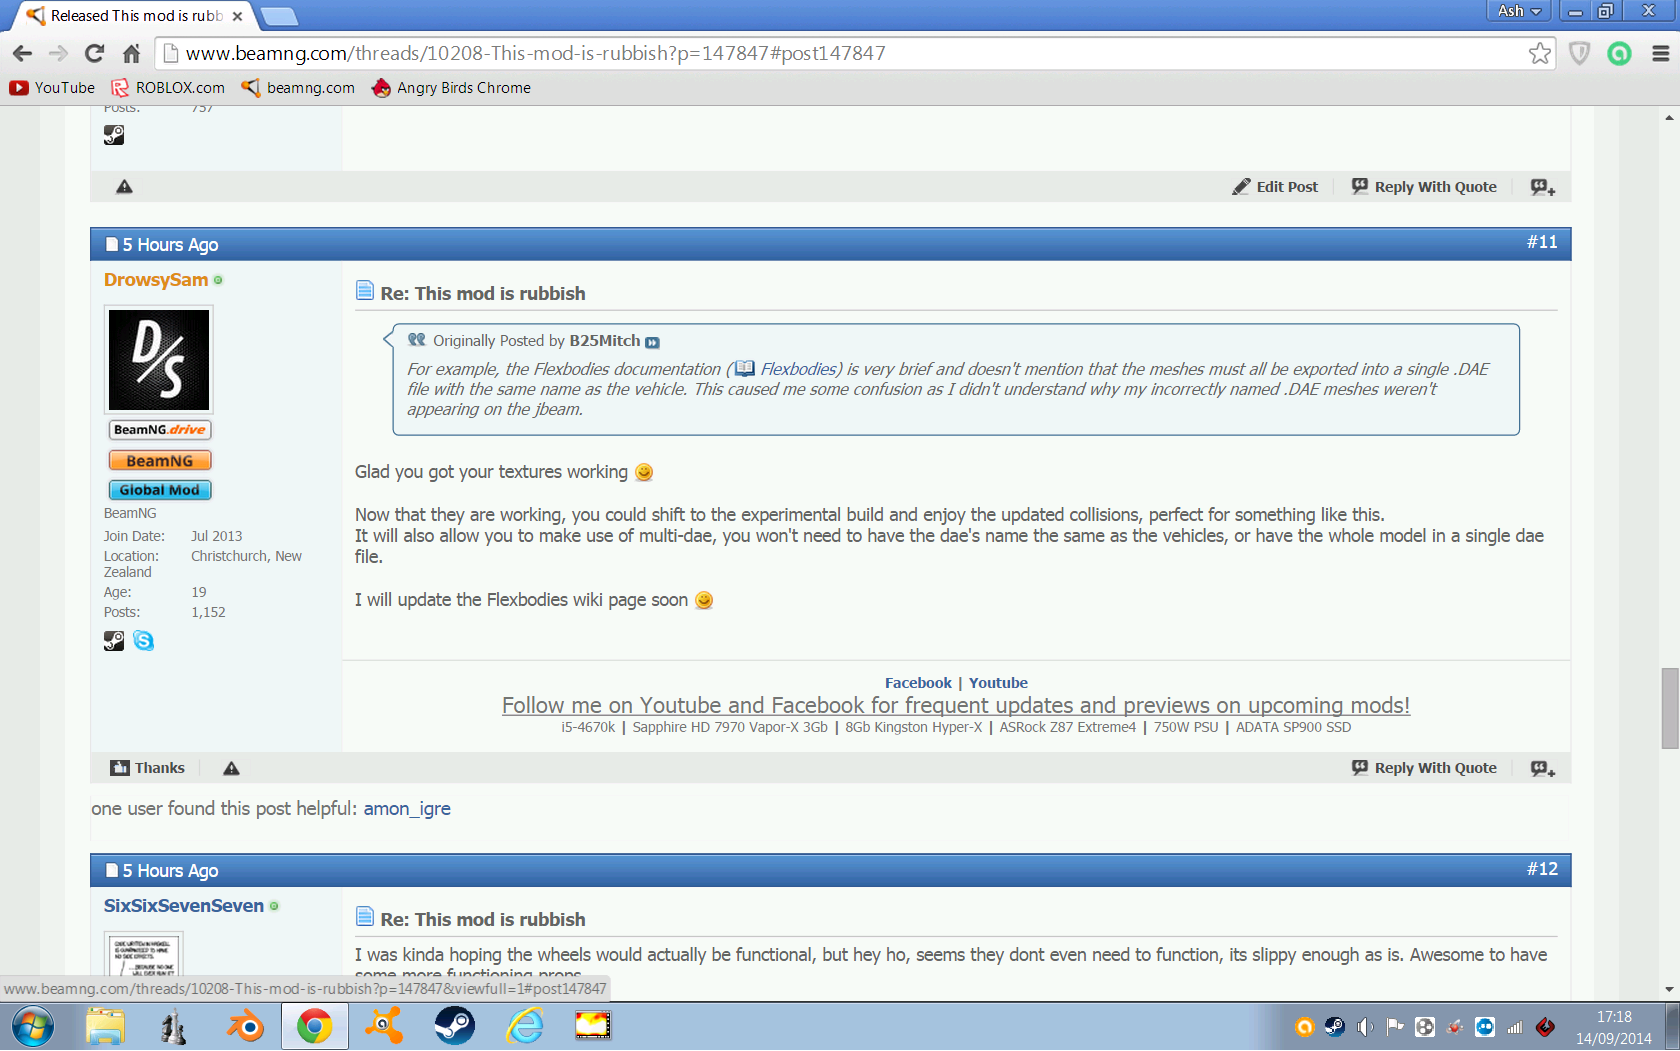The height and width of the screenshot is (1051, 1680).
Task: Click multi-quote icon under DrowsySam's post
Action: click(1543, 768)
